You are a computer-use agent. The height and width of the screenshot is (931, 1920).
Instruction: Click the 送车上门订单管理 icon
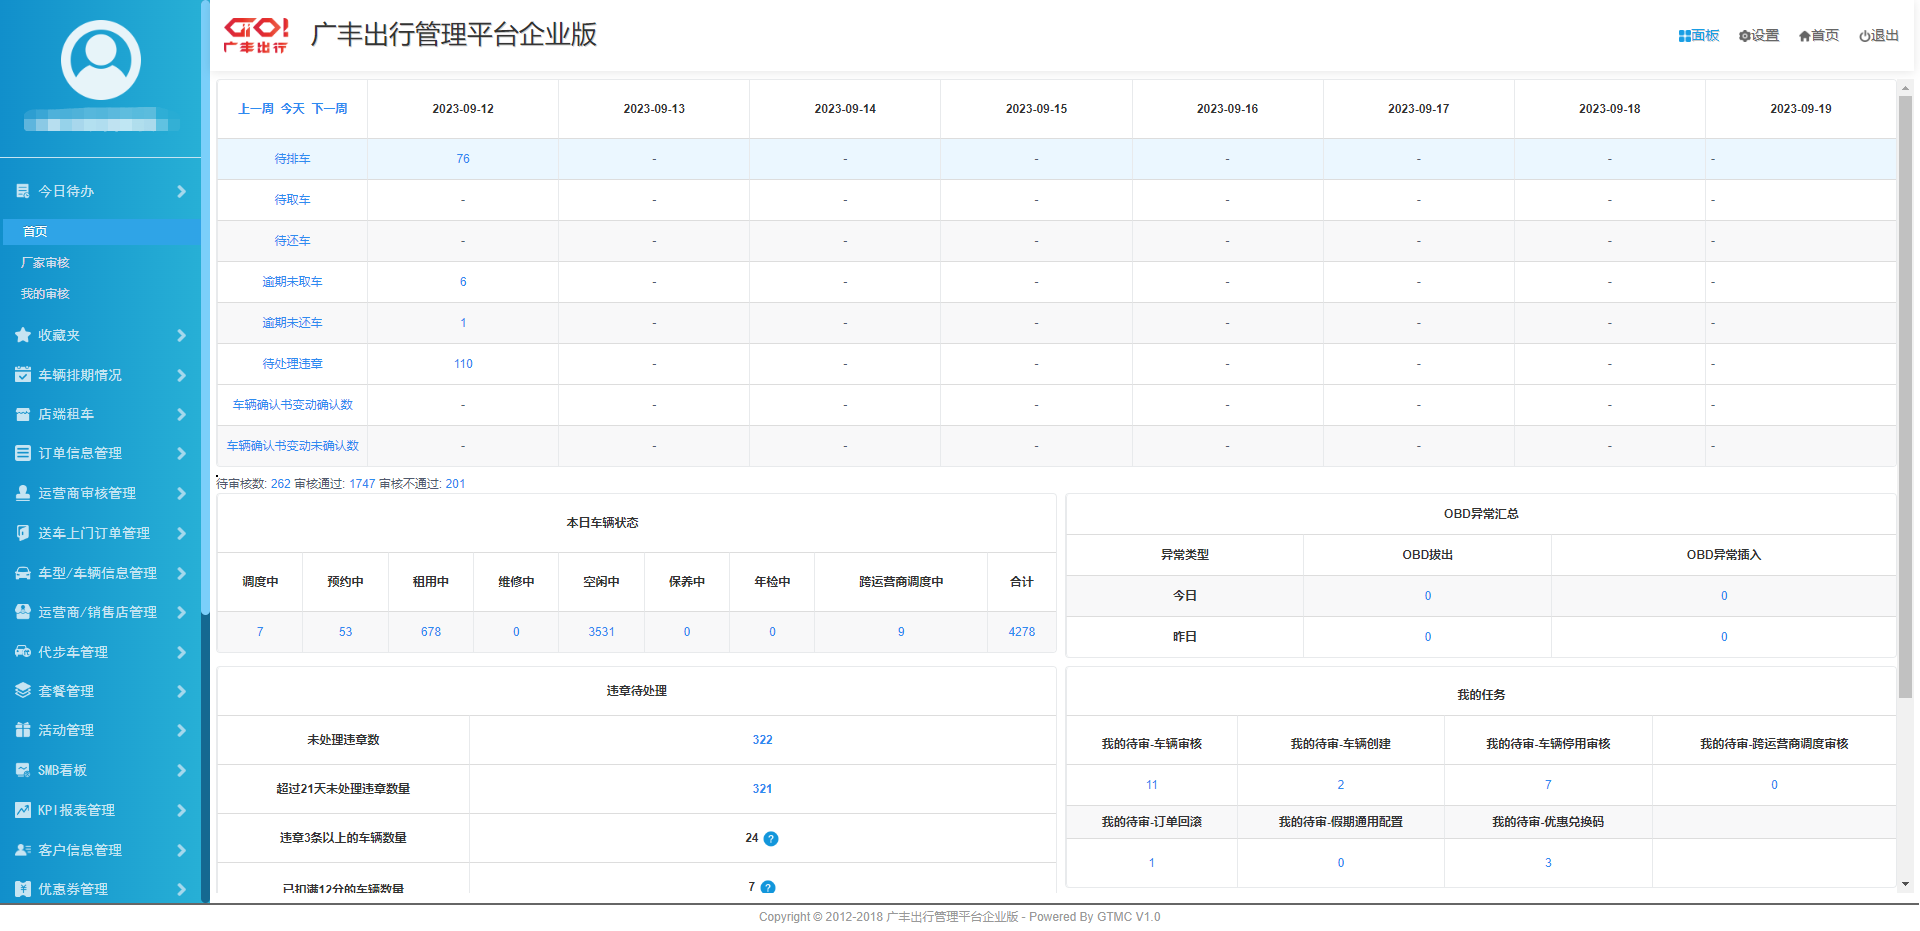tap(23, 533)
